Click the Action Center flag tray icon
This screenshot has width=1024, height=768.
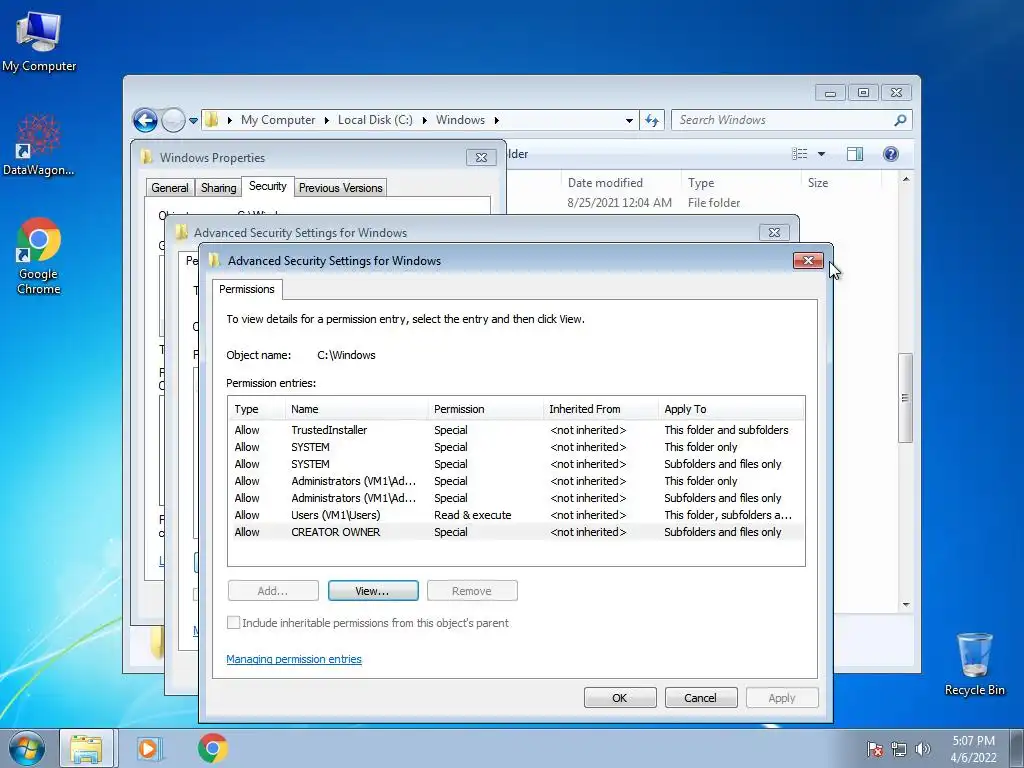point(874,749)
